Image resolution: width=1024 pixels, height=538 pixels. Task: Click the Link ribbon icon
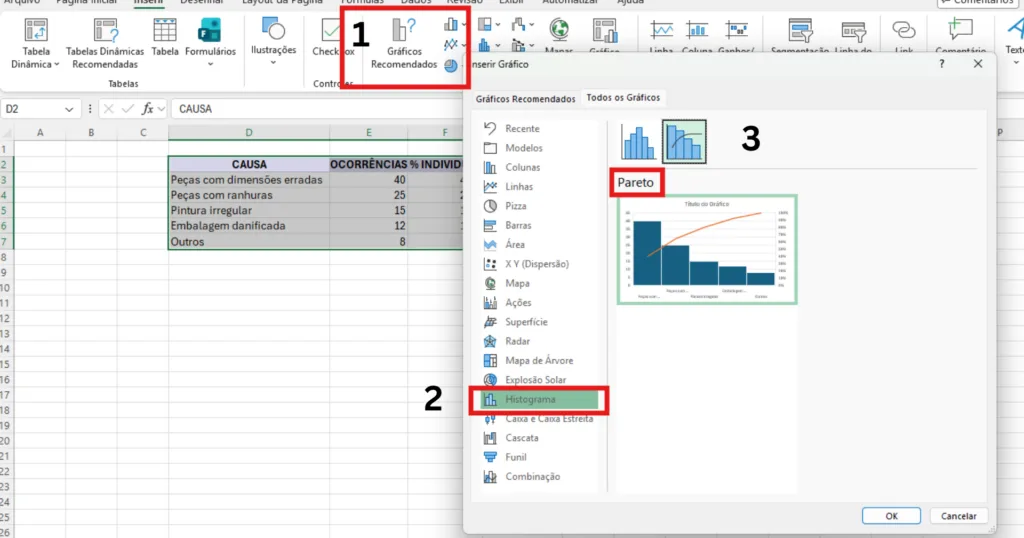click(x=904, y=30)
